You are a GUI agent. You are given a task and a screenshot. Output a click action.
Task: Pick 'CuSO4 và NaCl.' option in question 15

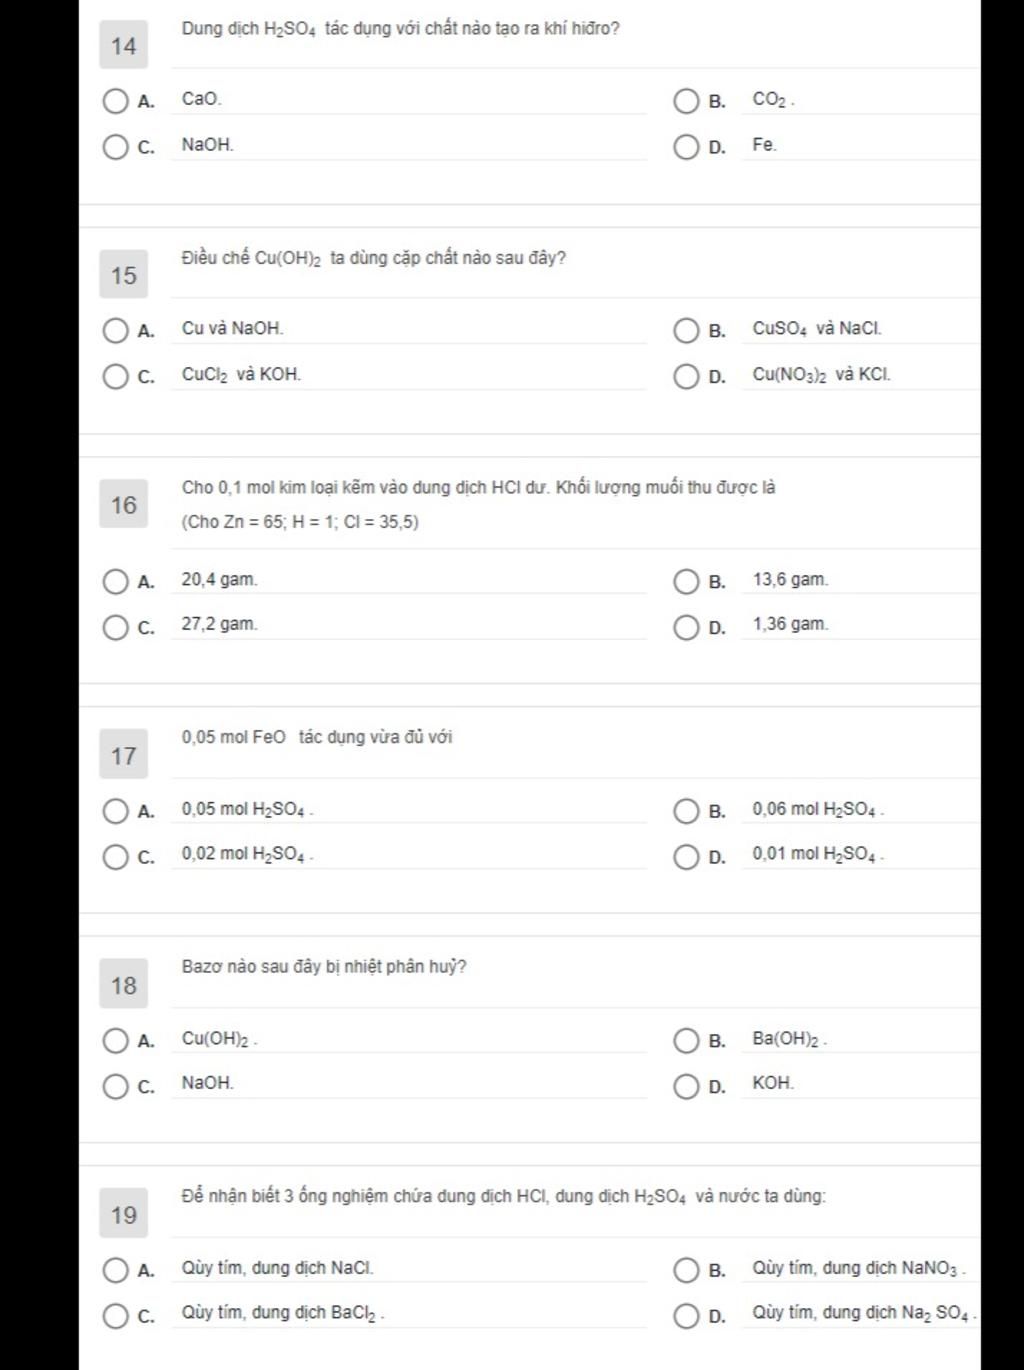point(686,330)
